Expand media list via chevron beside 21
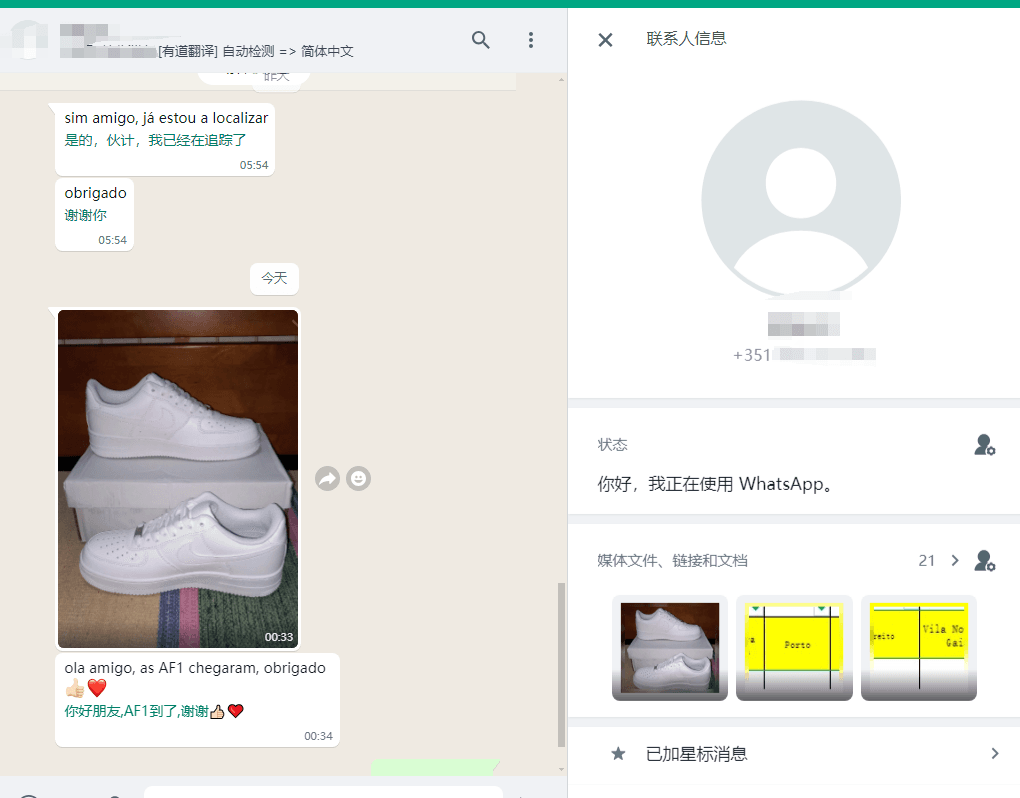1020x798 pixels. pyautogui.click(x=955, y=561)
